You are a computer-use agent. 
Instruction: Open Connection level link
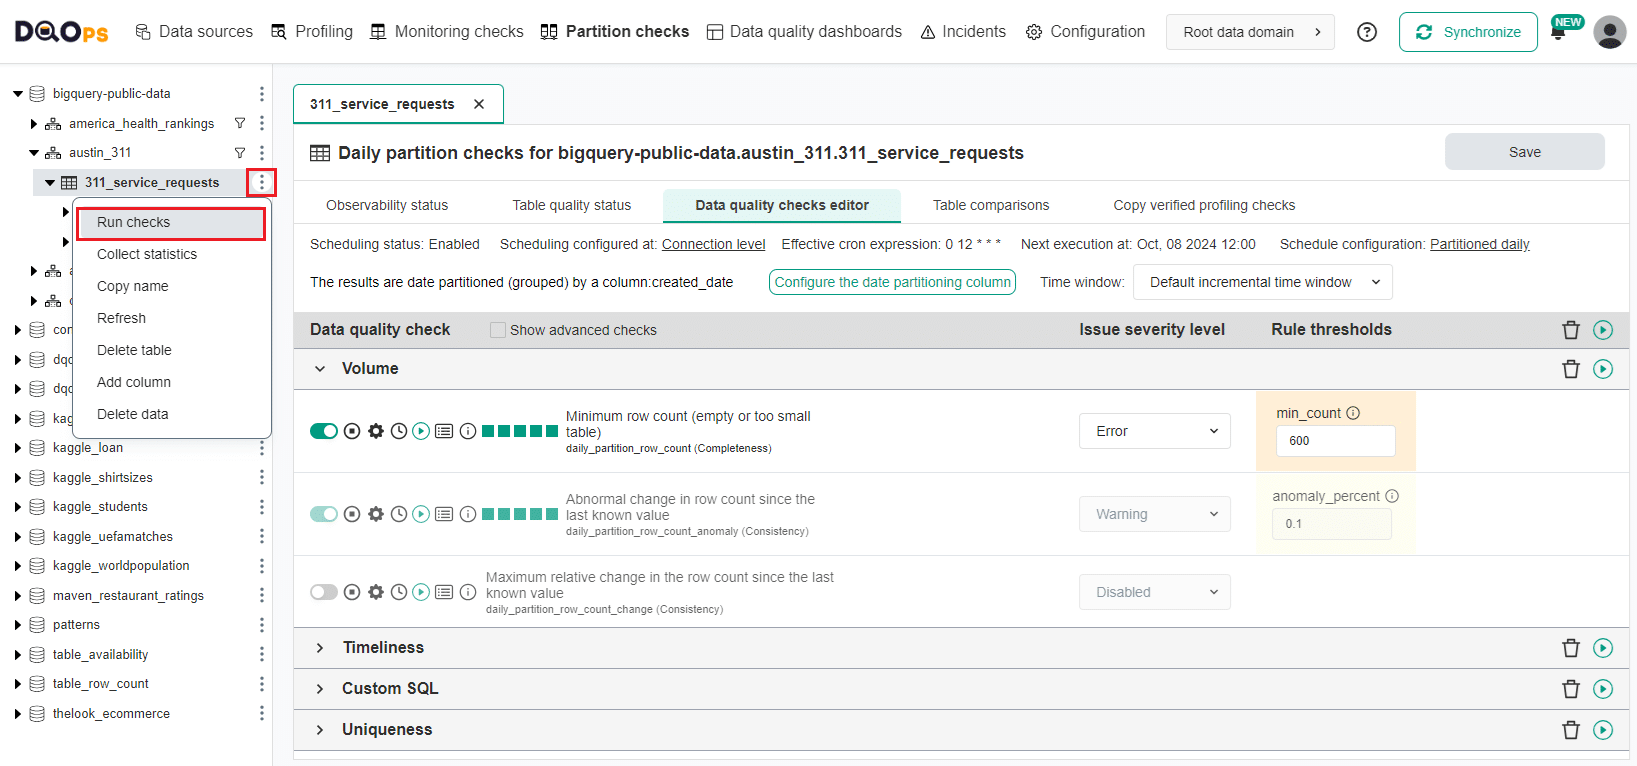(714, 244)
